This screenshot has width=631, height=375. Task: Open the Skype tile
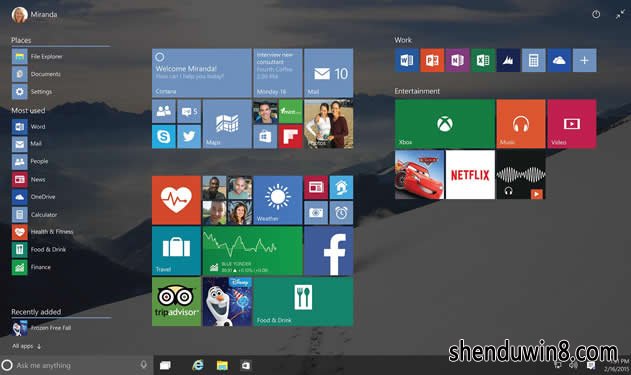164,137
